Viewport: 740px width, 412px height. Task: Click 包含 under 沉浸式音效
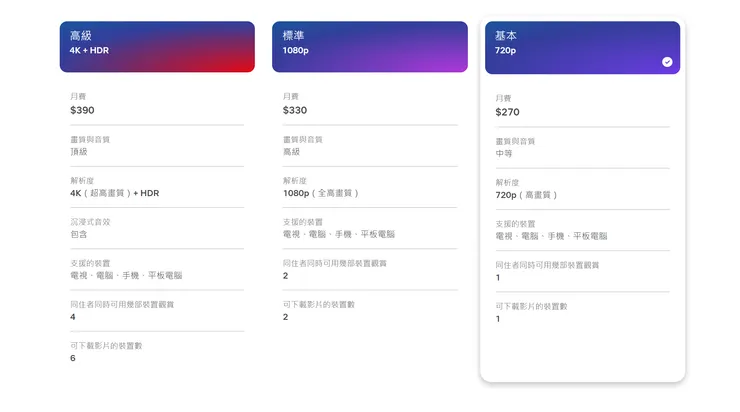[79, 234]
